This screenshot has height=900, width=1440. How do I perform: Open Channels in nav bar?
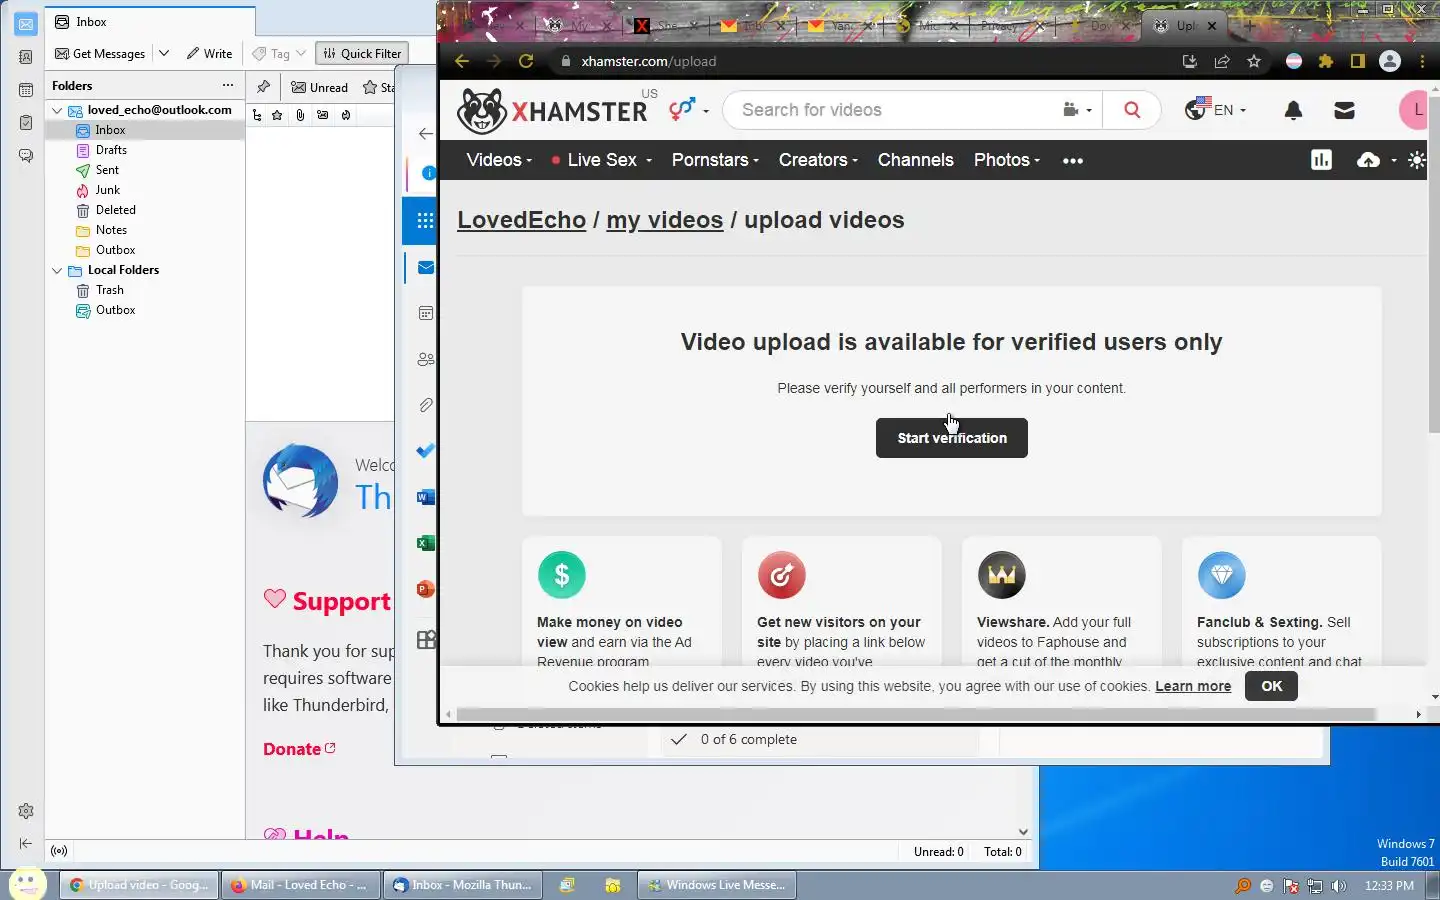tap(916, 160)
